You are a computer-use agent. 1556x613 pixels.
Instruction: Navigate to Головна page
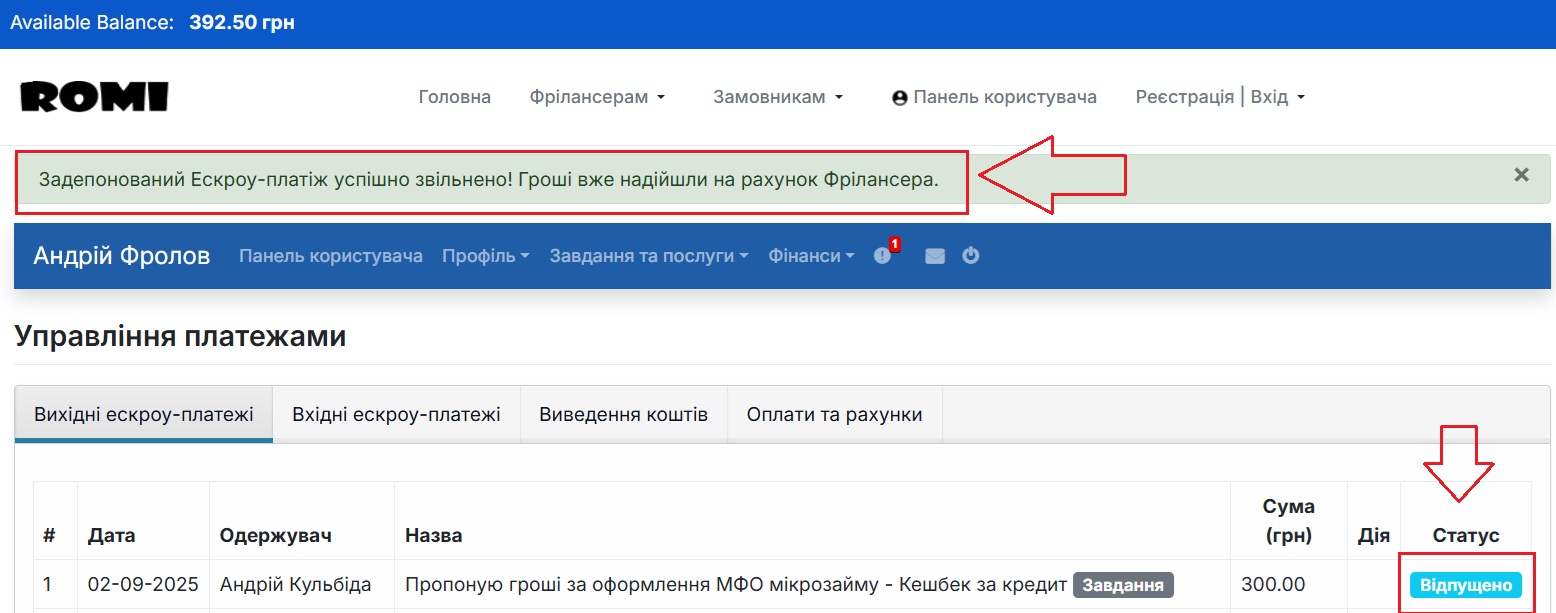[x=454, y=96]
